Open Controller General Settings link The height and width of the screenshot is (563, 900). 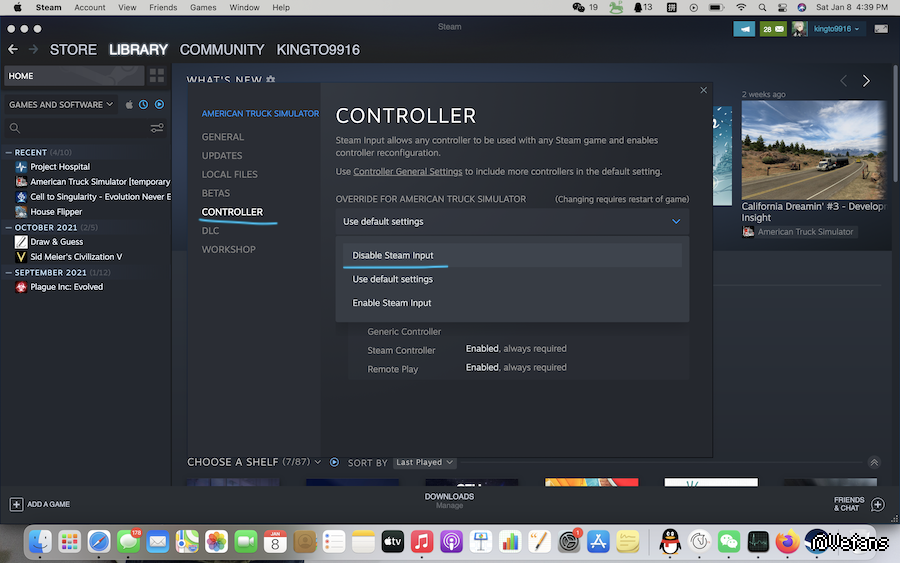(408, 171)
